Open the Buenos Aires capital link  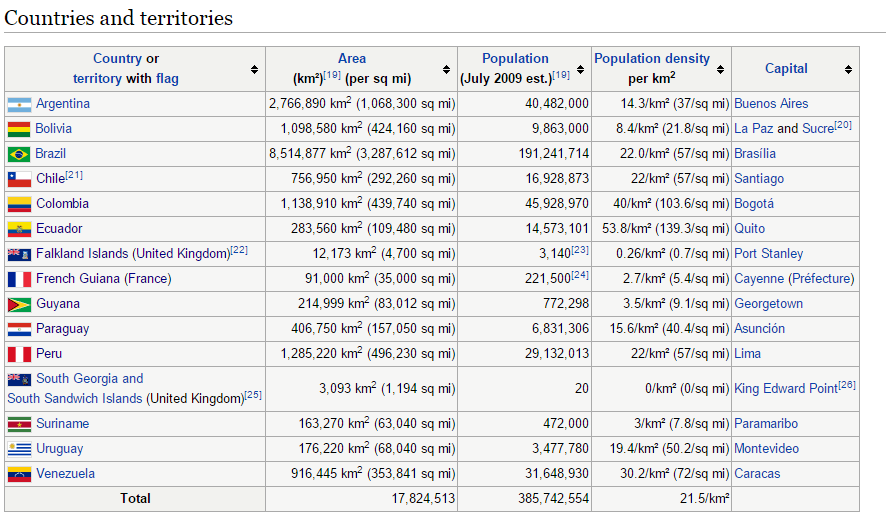click(x=771, y=104)
